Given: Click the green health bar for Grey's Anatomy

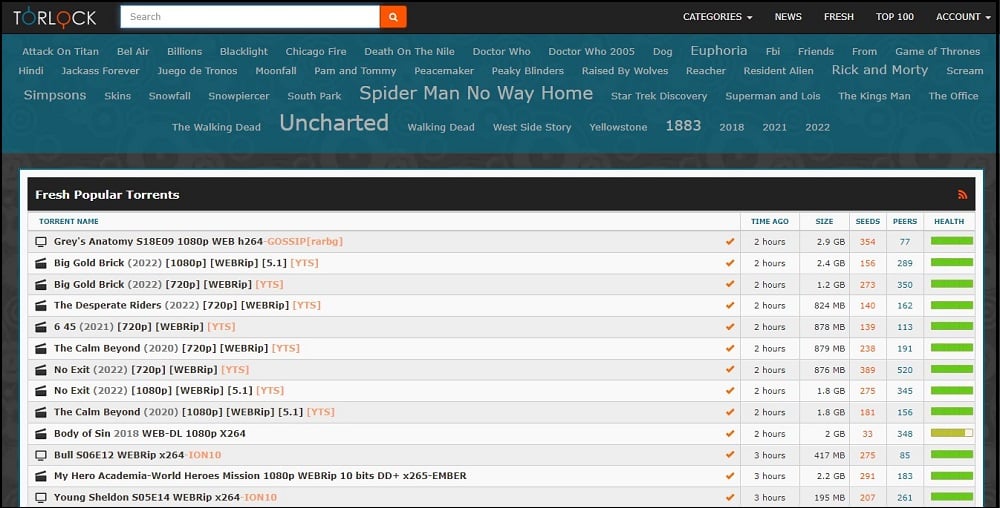Looking at the screenshot, I should click(952, 241).
